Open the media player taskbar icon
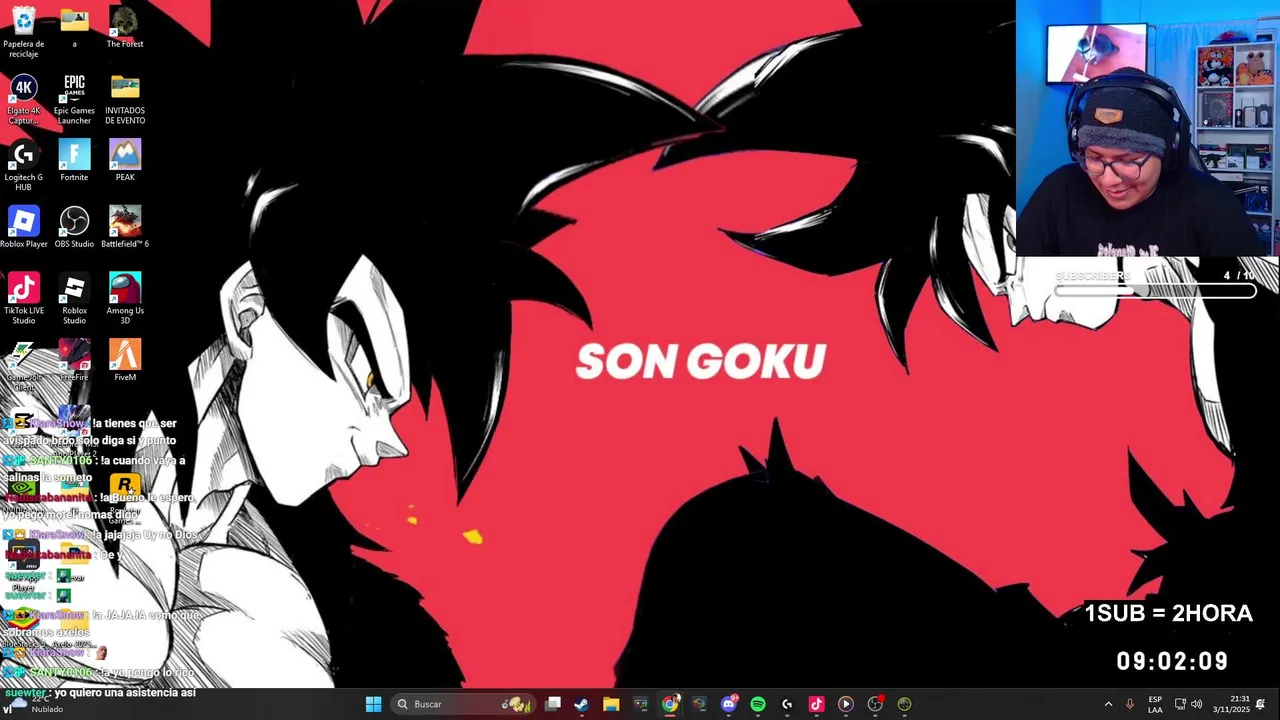The height and width of the screenshot is (720, 1280). point(846,704)
